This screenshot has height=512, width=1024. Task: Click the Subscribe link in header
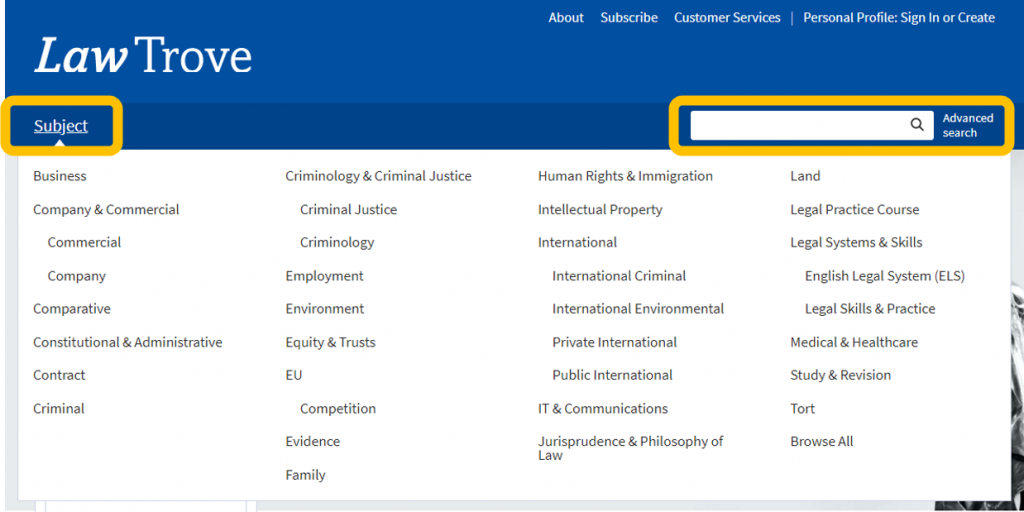tap(629, 17)
